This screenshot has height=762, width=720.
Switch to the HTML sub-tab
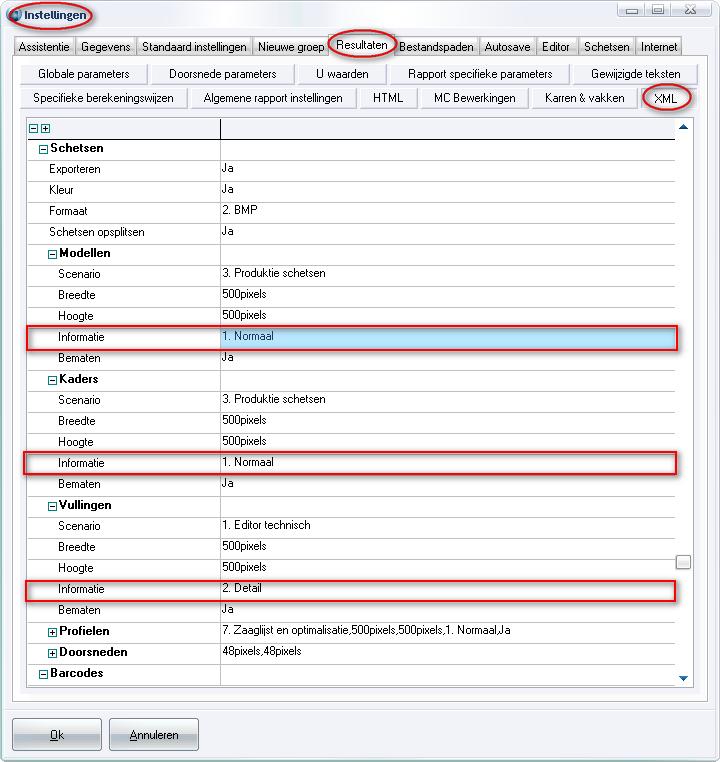pyautogui.click(x=388, y=98)
